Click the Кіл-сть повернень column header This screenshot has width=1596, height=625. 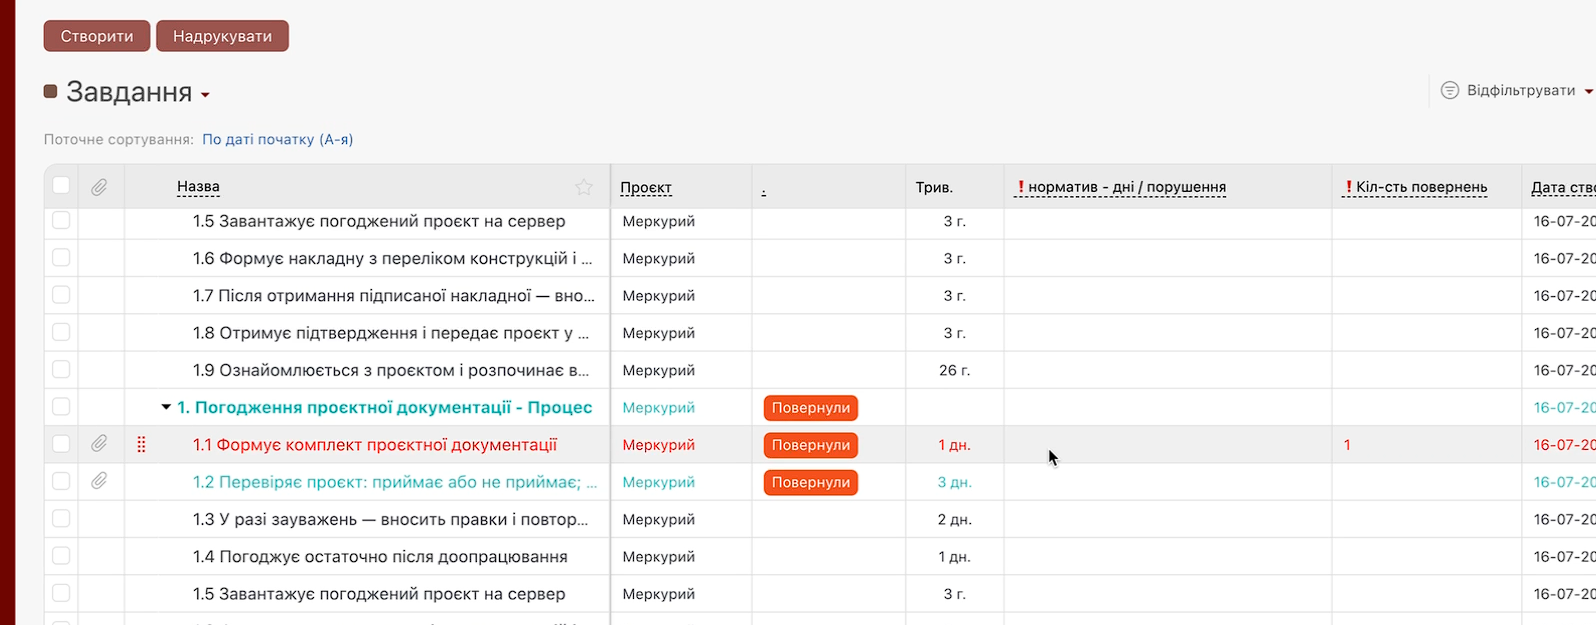[x=1420, y=187]
